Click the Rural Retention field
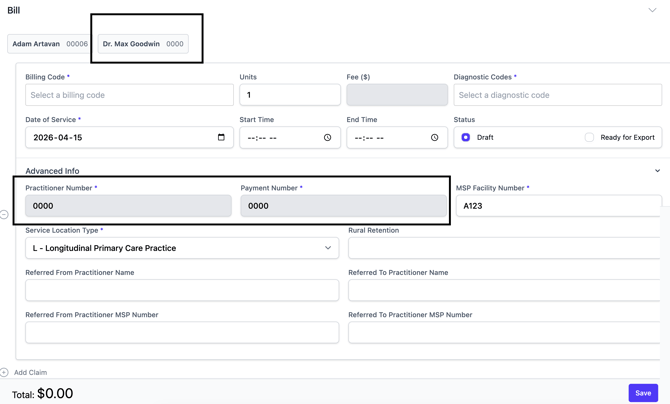The width and height of the screenshot is (670, 404). [x=504, y=248]
